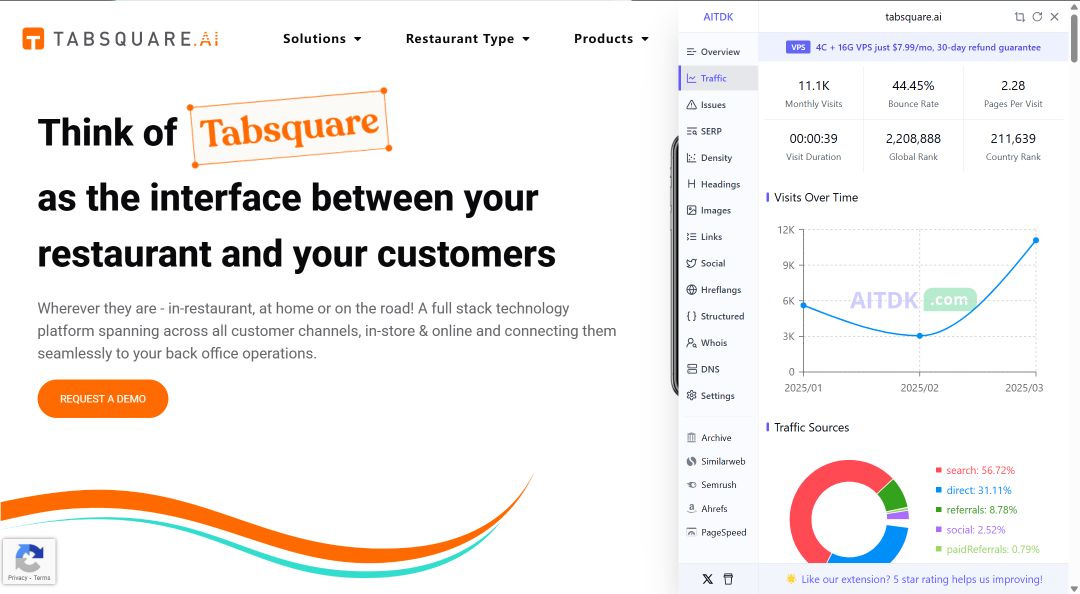Click the PageSpeed gauge icon
This screenshot has height=594, width=1080.
coord(692,532)
